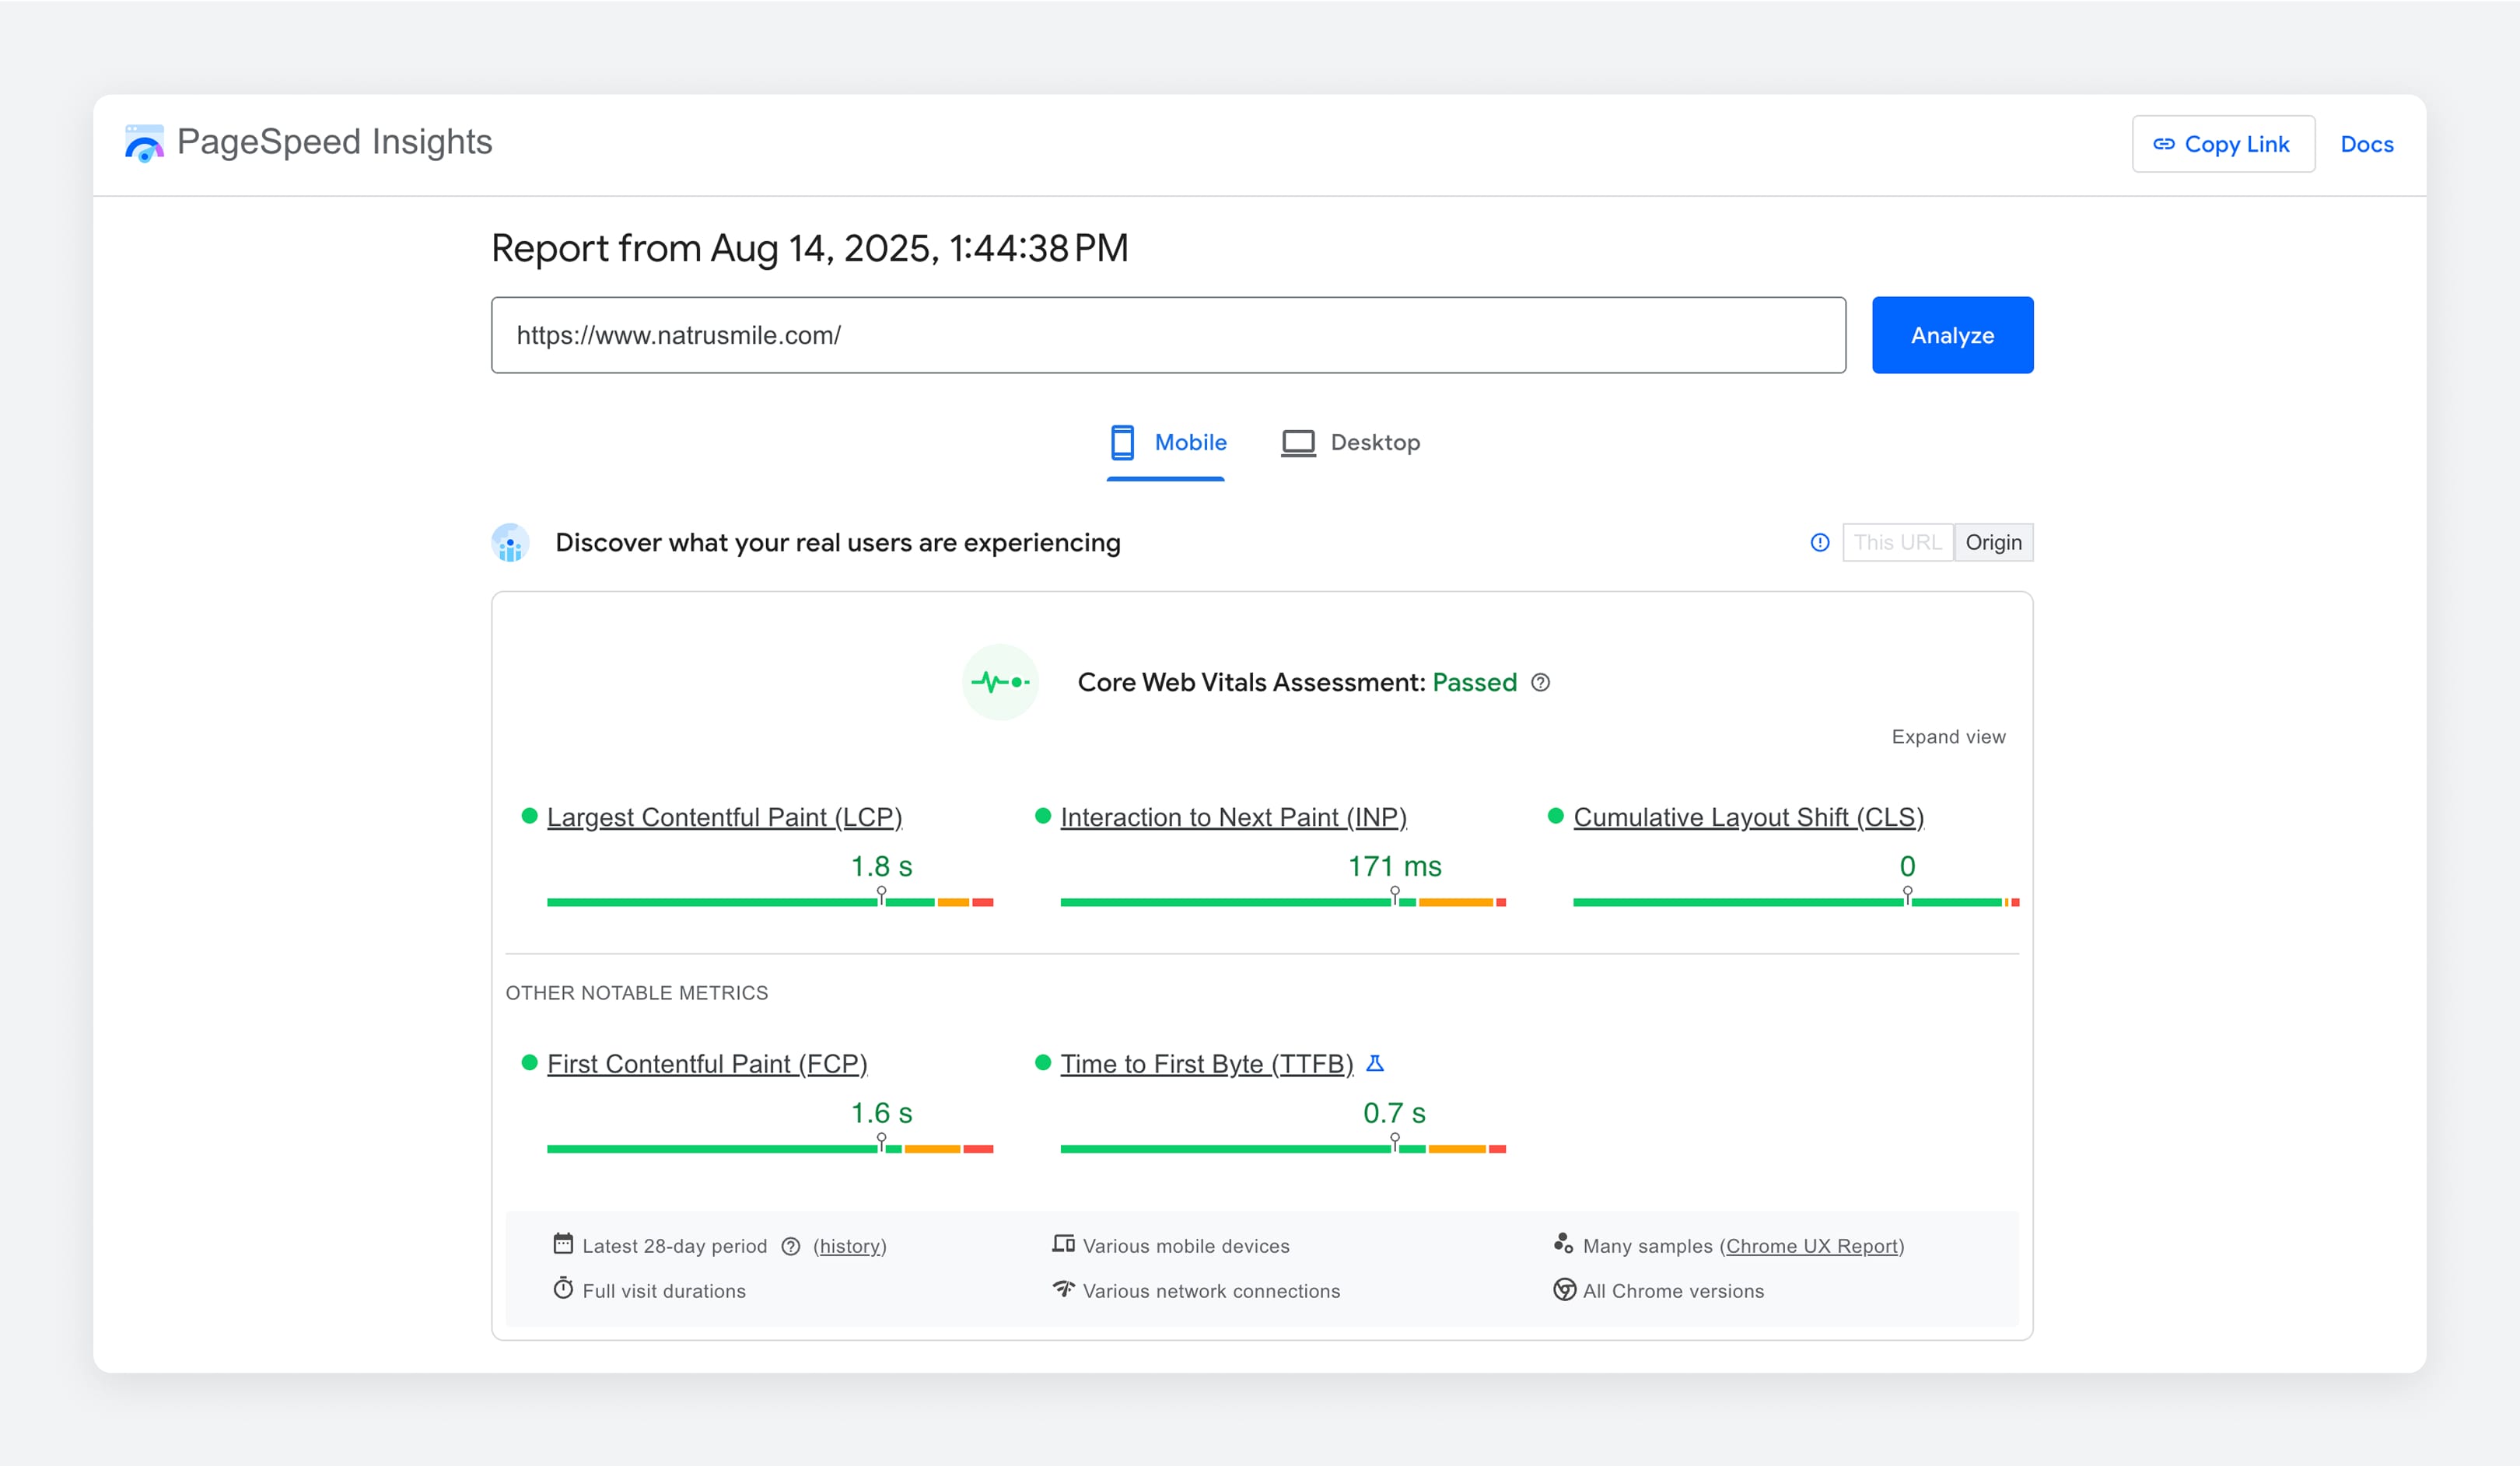Open the Time to First Byte (TTFB) link
The width and height of the screenshot is (2520, 1466).
[x=1206, y=1064]
